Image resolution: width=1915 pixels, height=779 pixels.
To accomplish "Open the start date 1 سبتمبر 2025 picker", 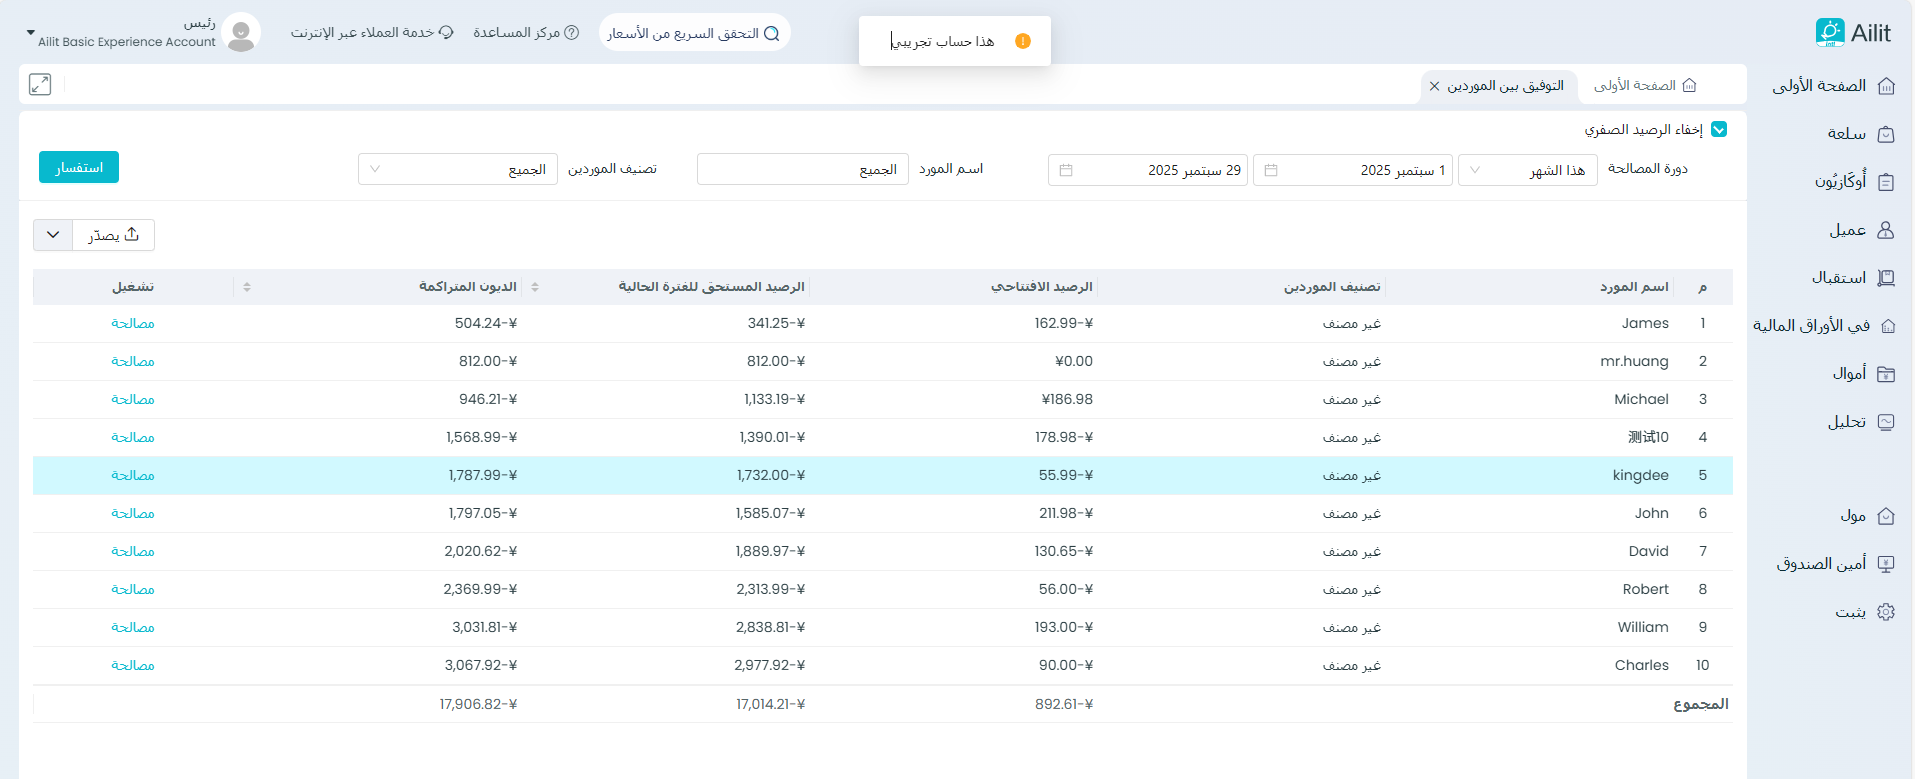I will pyautogui.click(x=1352, y=170).
